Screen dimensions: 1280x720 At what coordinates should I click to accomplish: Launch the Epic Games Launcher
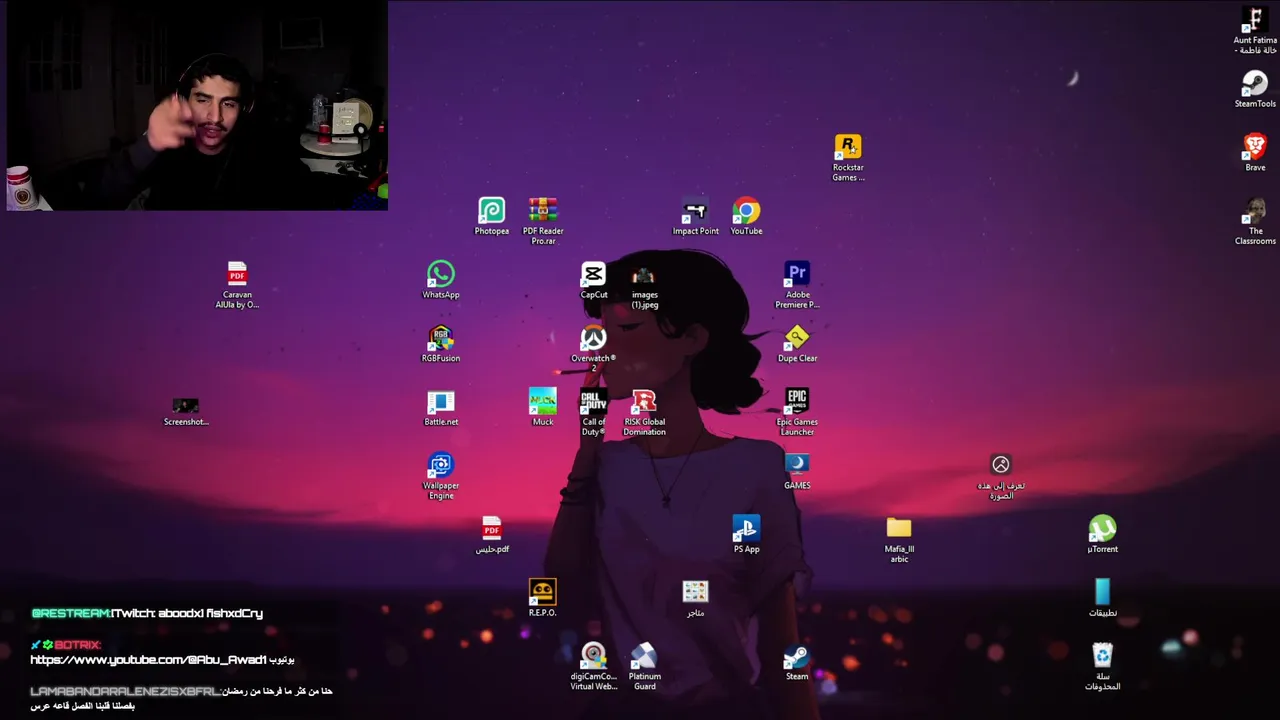pos(797,412)
